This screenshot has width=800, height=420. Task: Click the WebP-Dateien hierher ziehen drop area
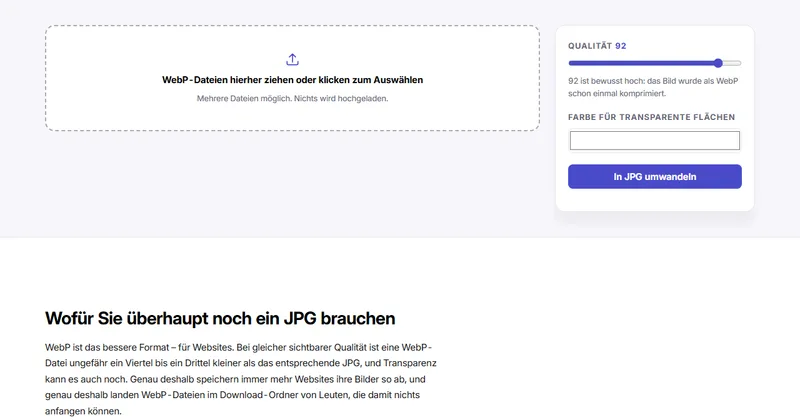(x=292, y=78)
